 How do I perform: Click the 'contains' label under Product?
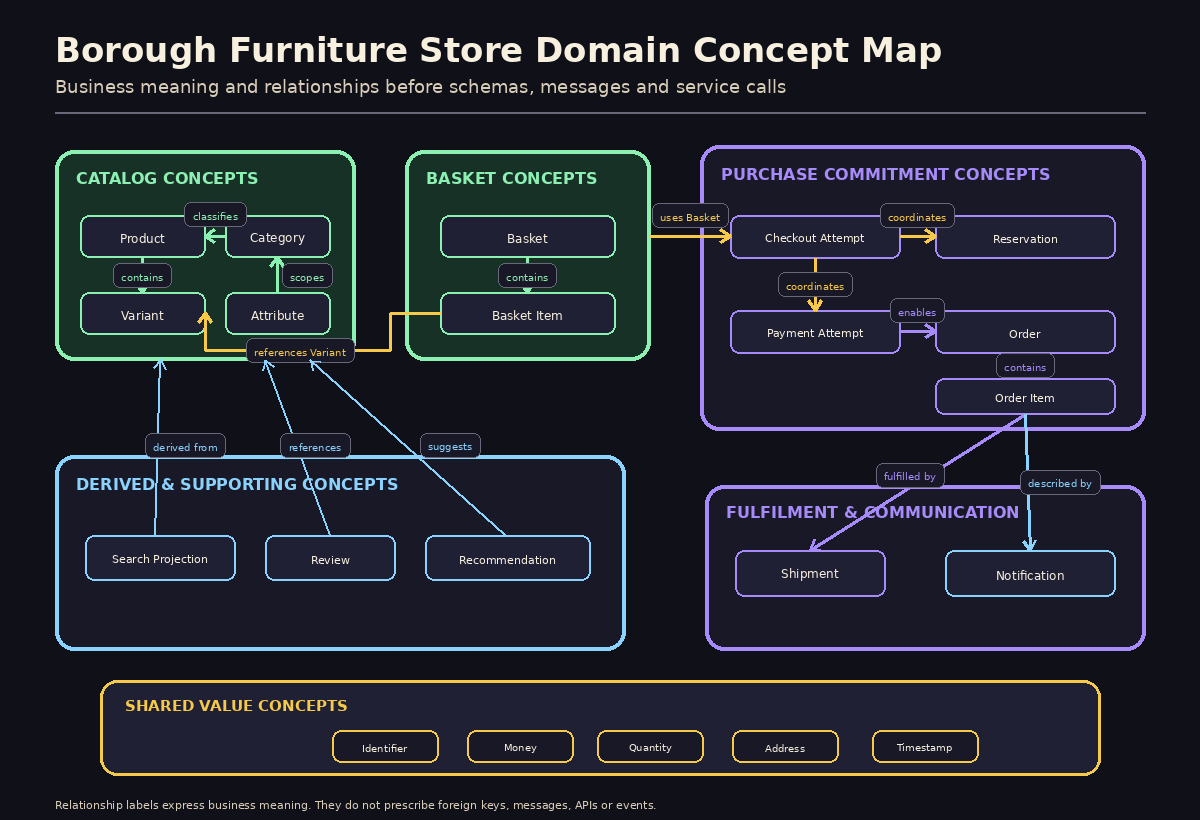(x=142, y=277)
